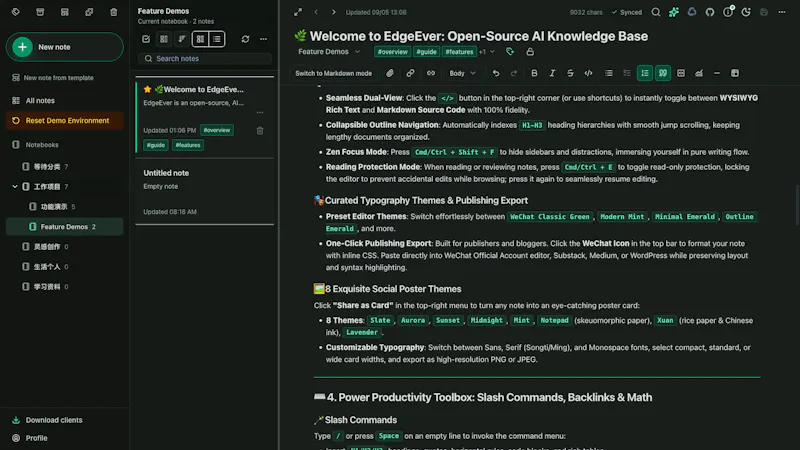Image resolution: width=800 pixels, height=450 pixels.
Task: Open the 学习资料 notebook
Action: (47, 287)
